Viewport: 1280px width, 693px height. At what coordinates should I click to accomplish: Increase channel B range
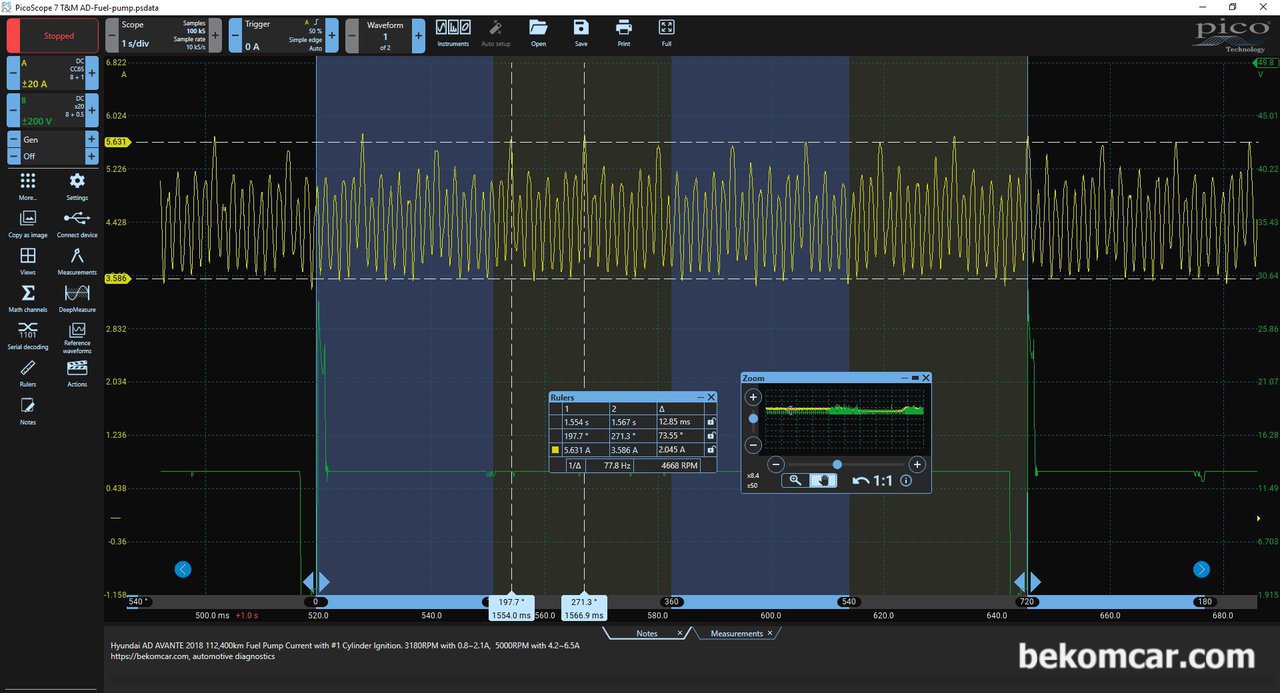point(92,110)
